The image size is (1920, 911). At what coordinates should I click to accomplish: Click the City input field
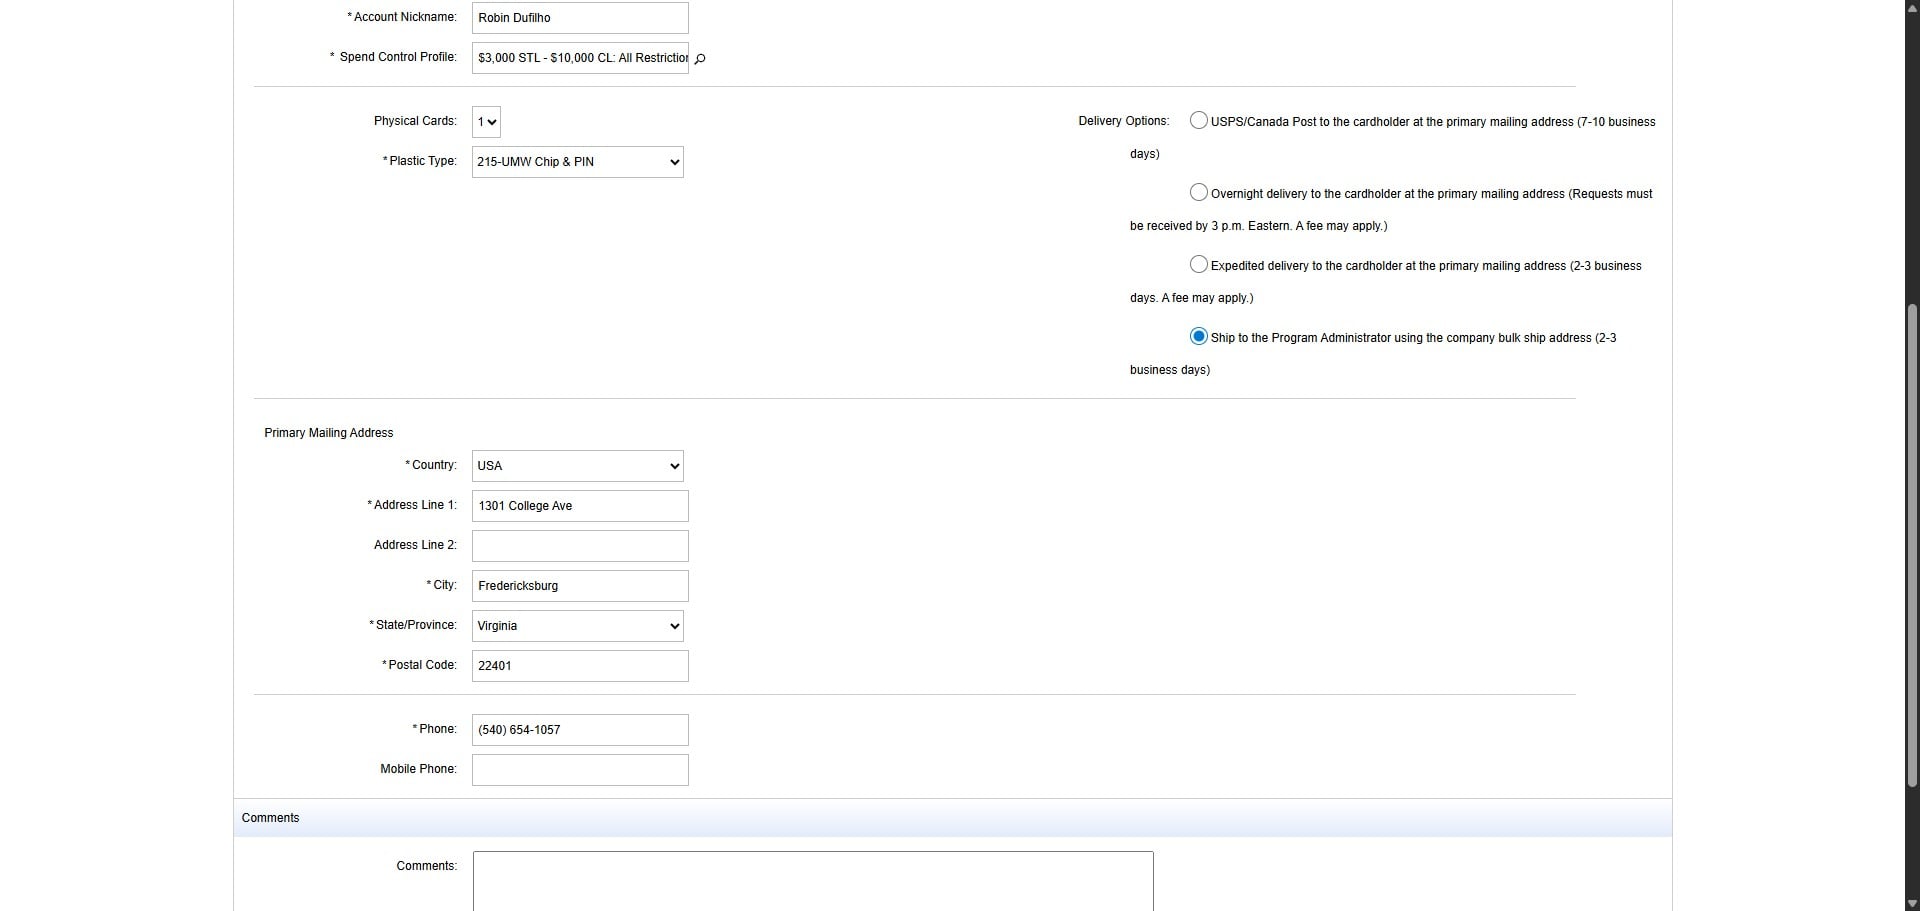pos(579,586)
